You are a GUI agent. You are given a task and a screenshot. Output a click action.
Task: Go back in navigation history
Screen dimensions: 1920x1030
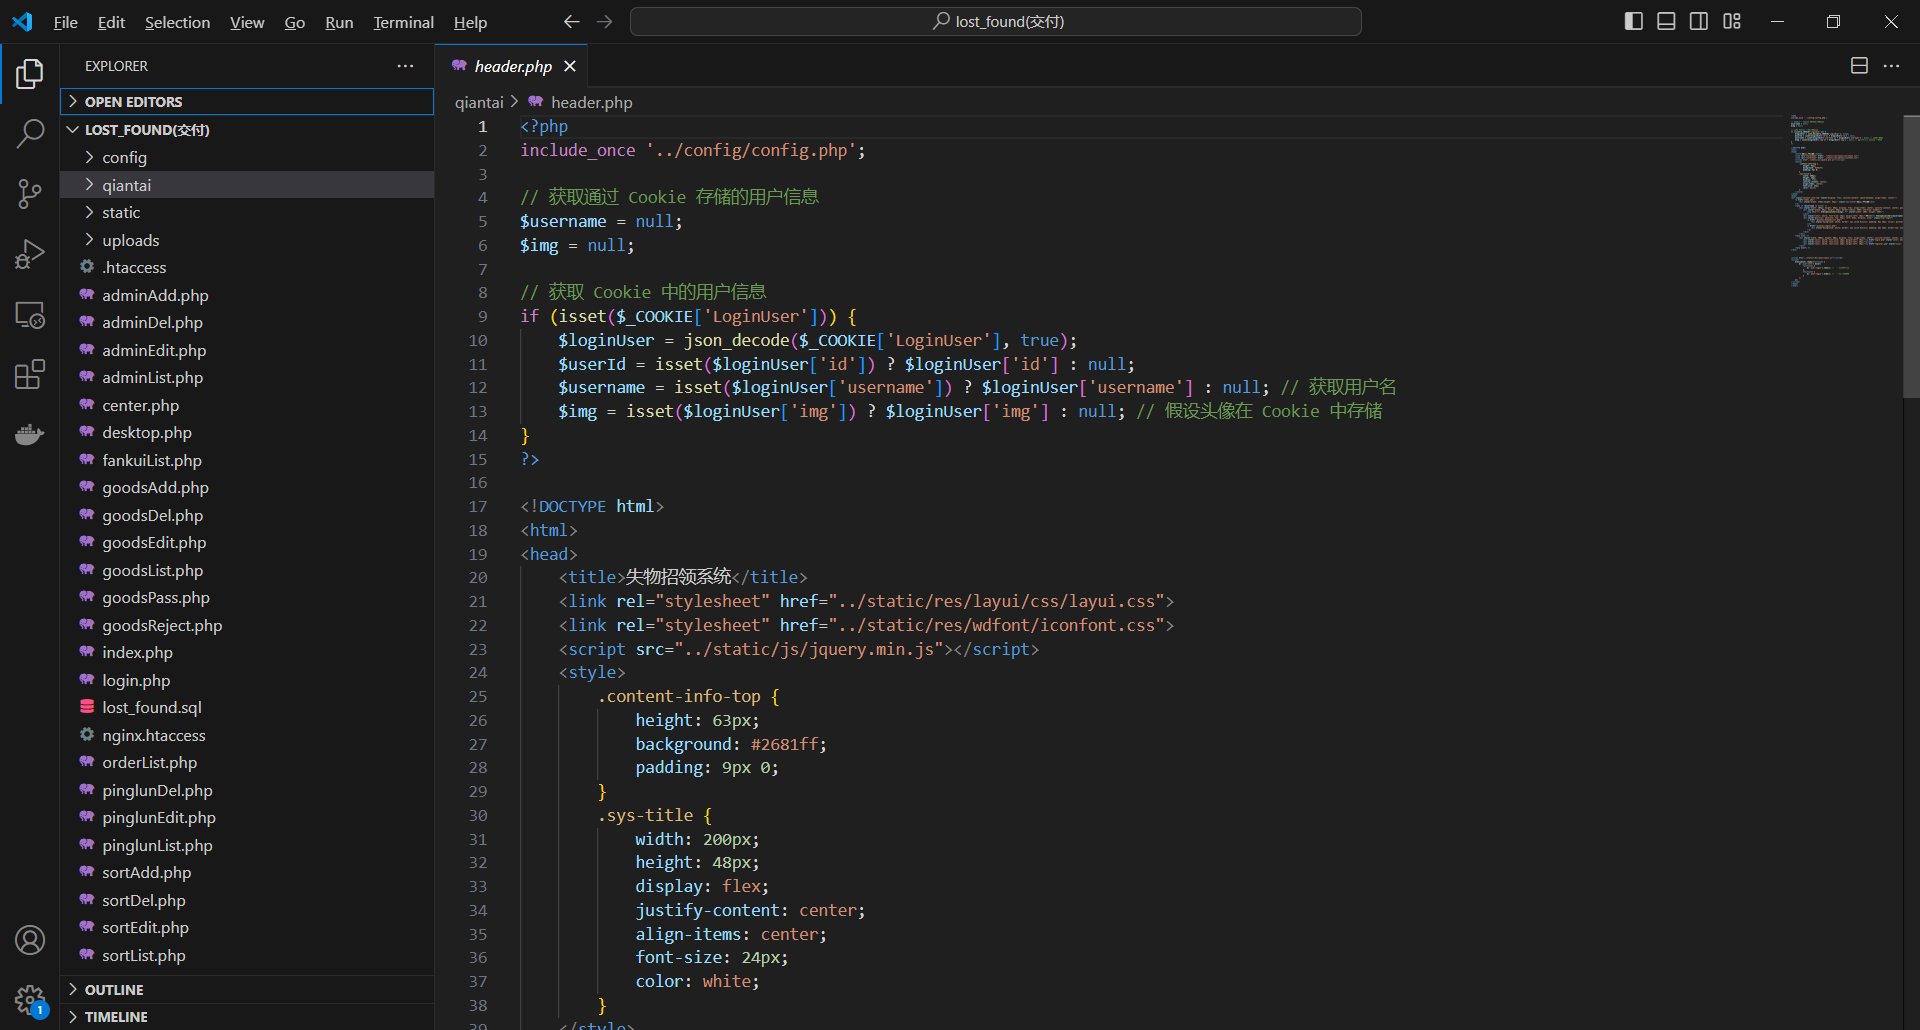[571, 22]
